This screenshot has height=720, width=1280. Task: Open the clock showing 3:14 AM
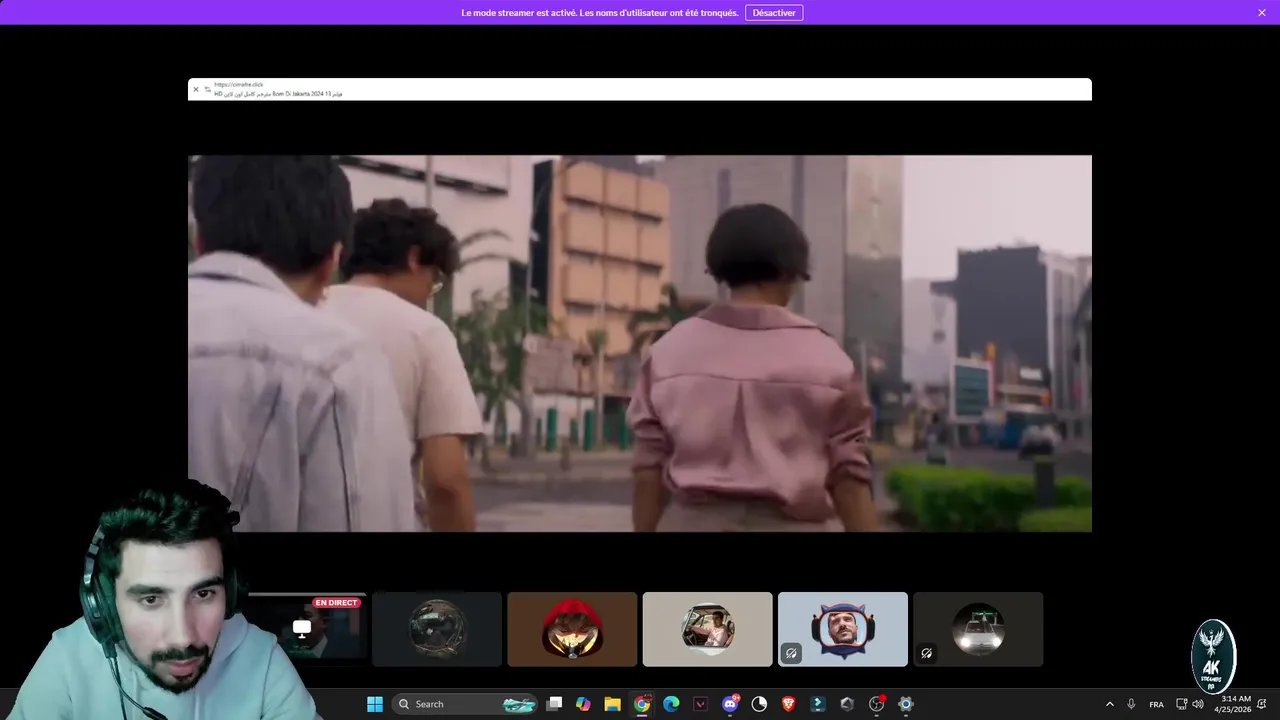click(x=1232, y=704)
